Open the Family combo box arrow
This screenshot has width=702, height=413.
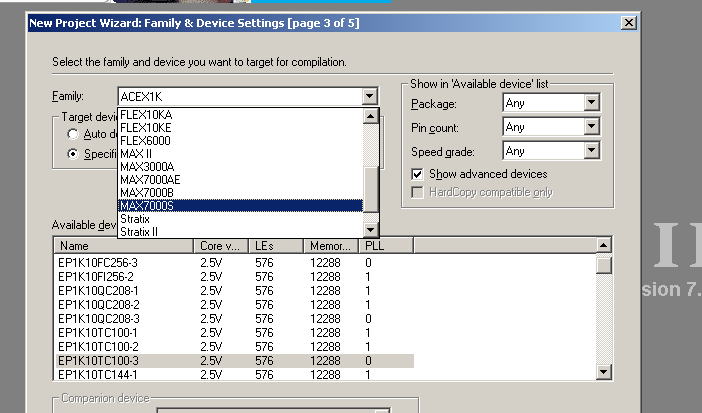[369, 96]
